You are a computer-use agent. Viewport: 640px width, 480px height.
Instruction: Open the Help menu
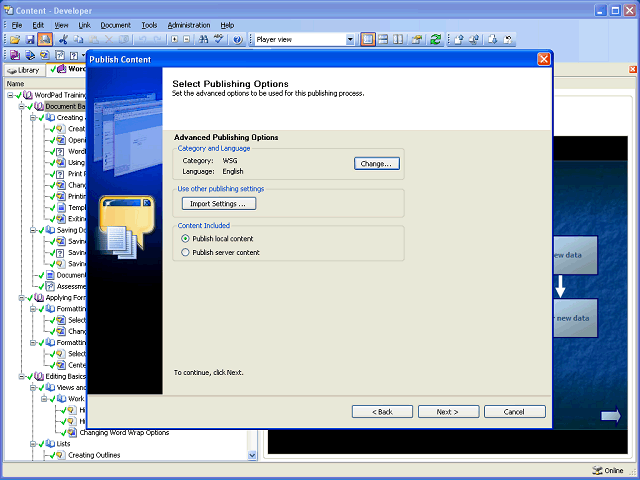click(x=227, y=25)
